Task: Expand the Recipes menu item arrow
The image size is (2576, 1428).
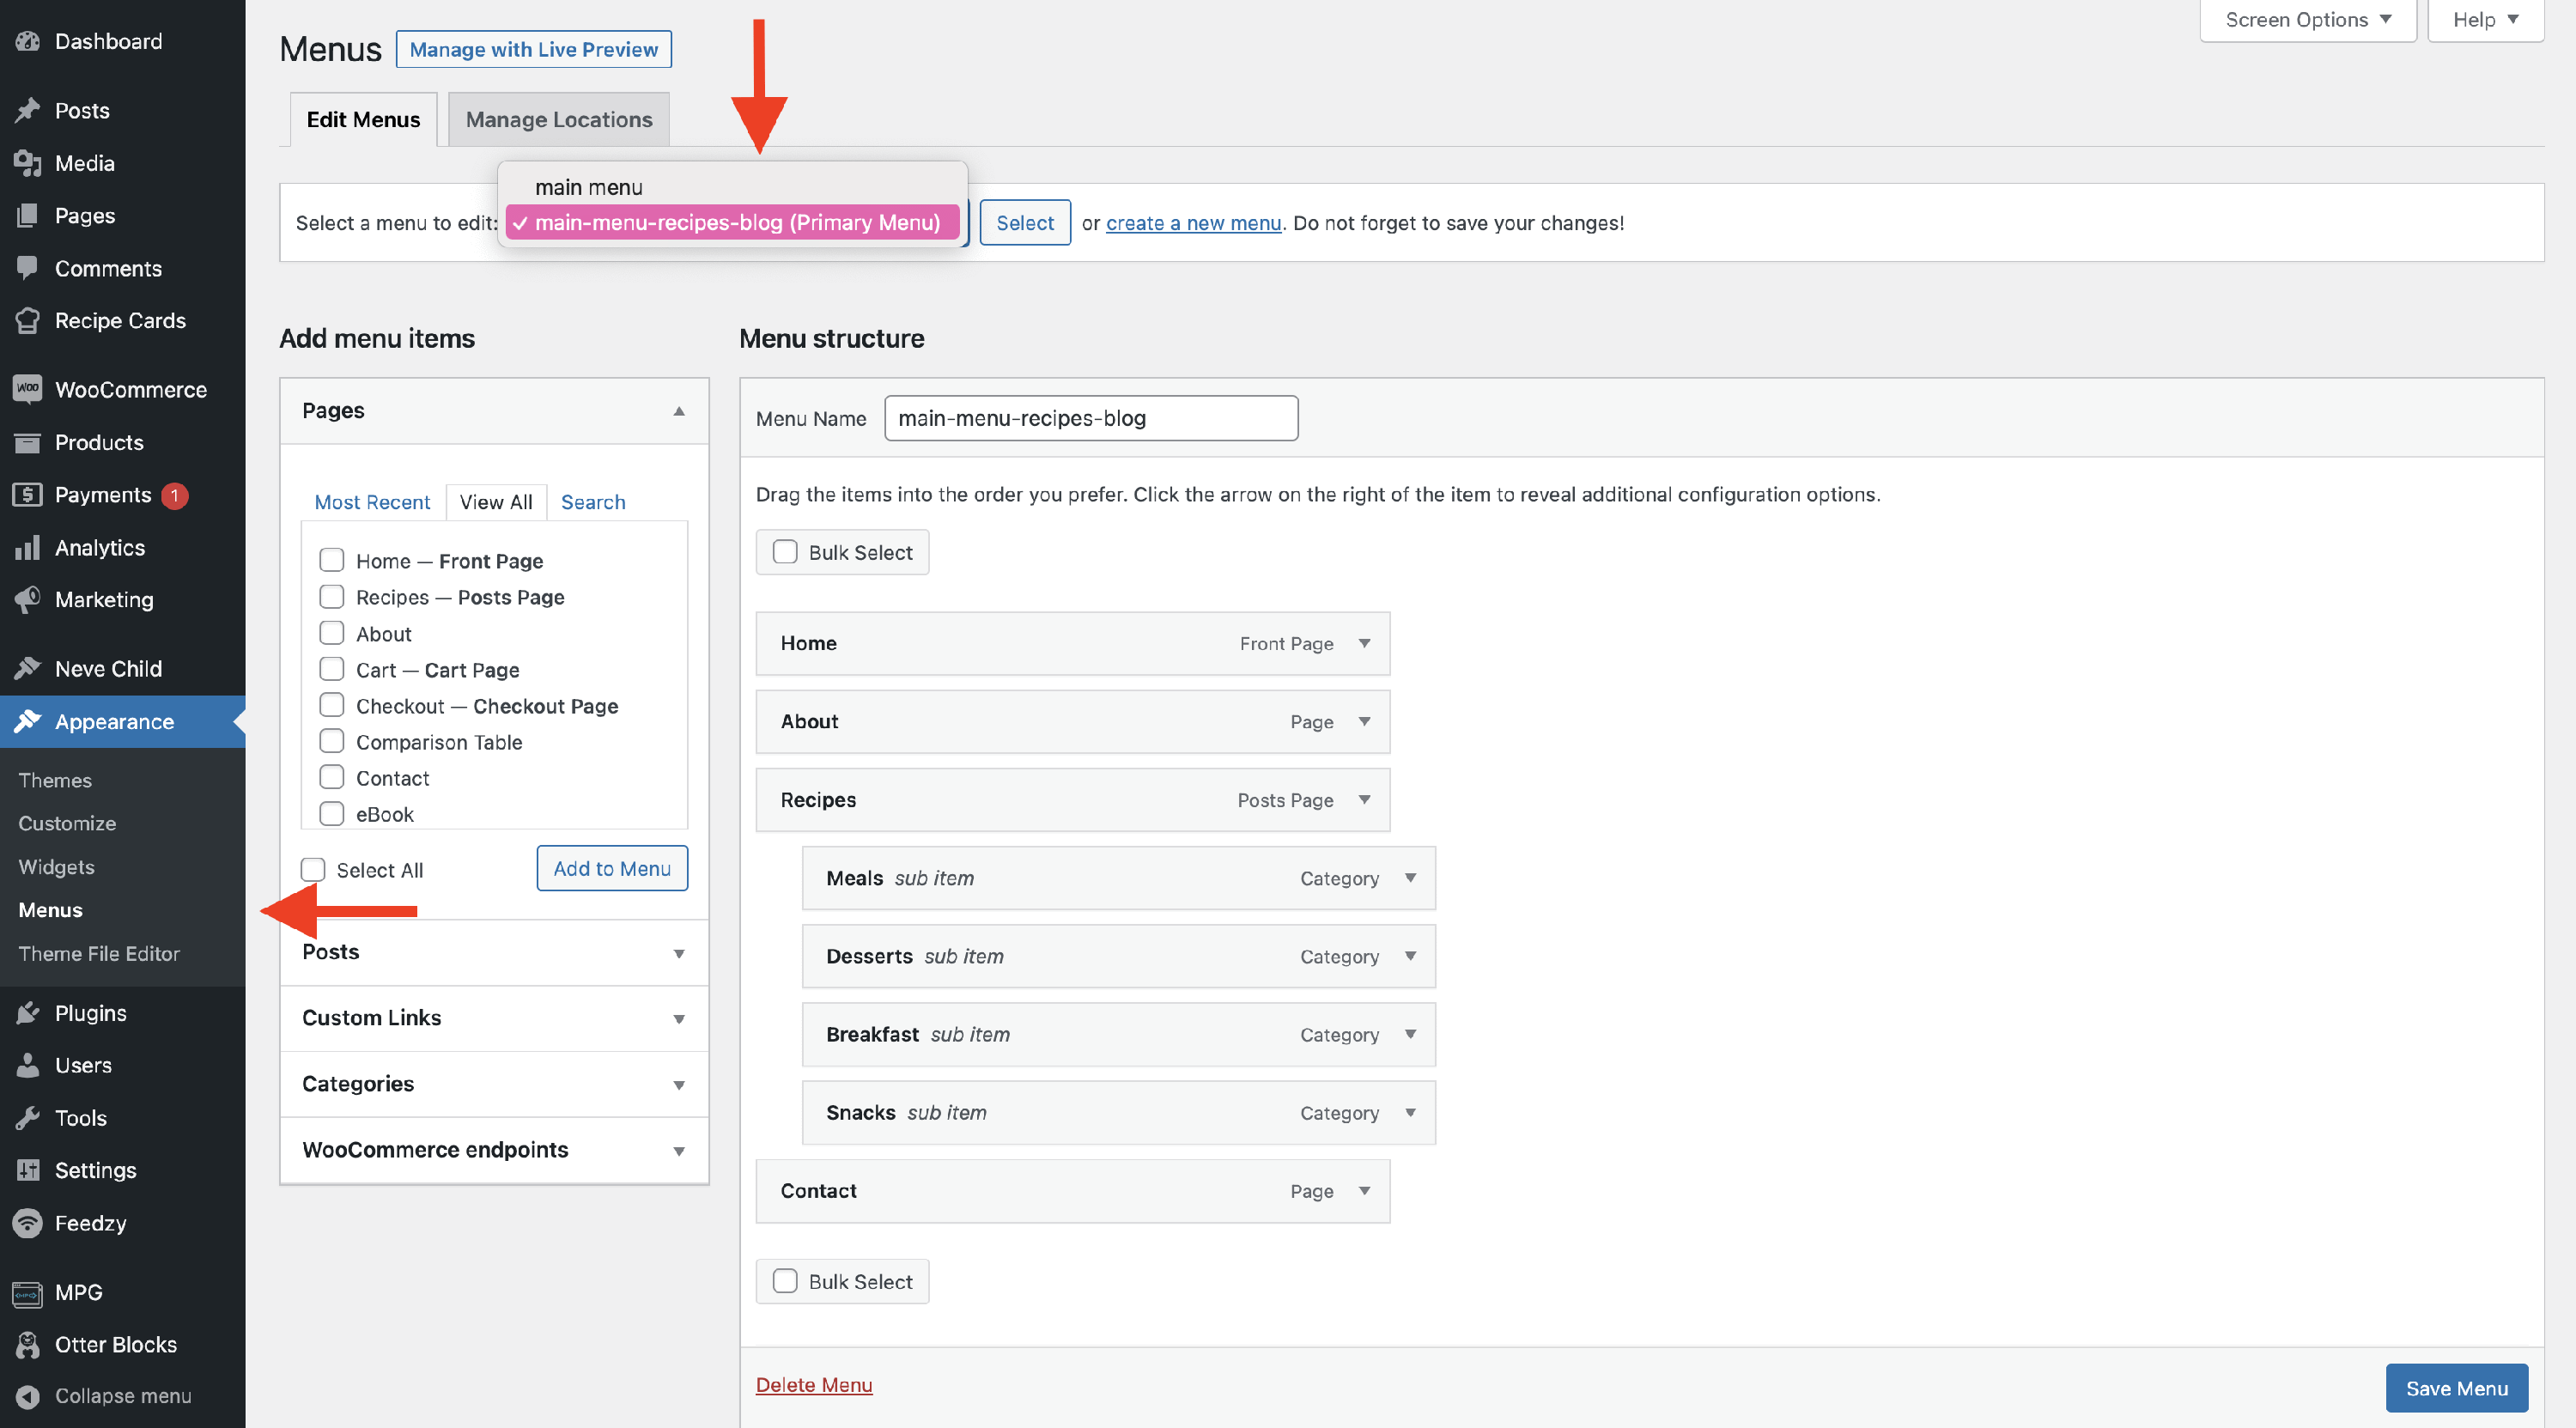Action: coord(1364,800)
